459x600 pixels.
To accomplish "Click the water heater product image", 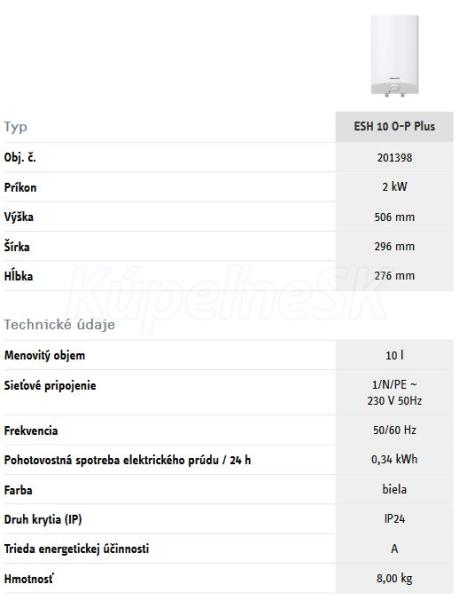I will pos(394,56).
